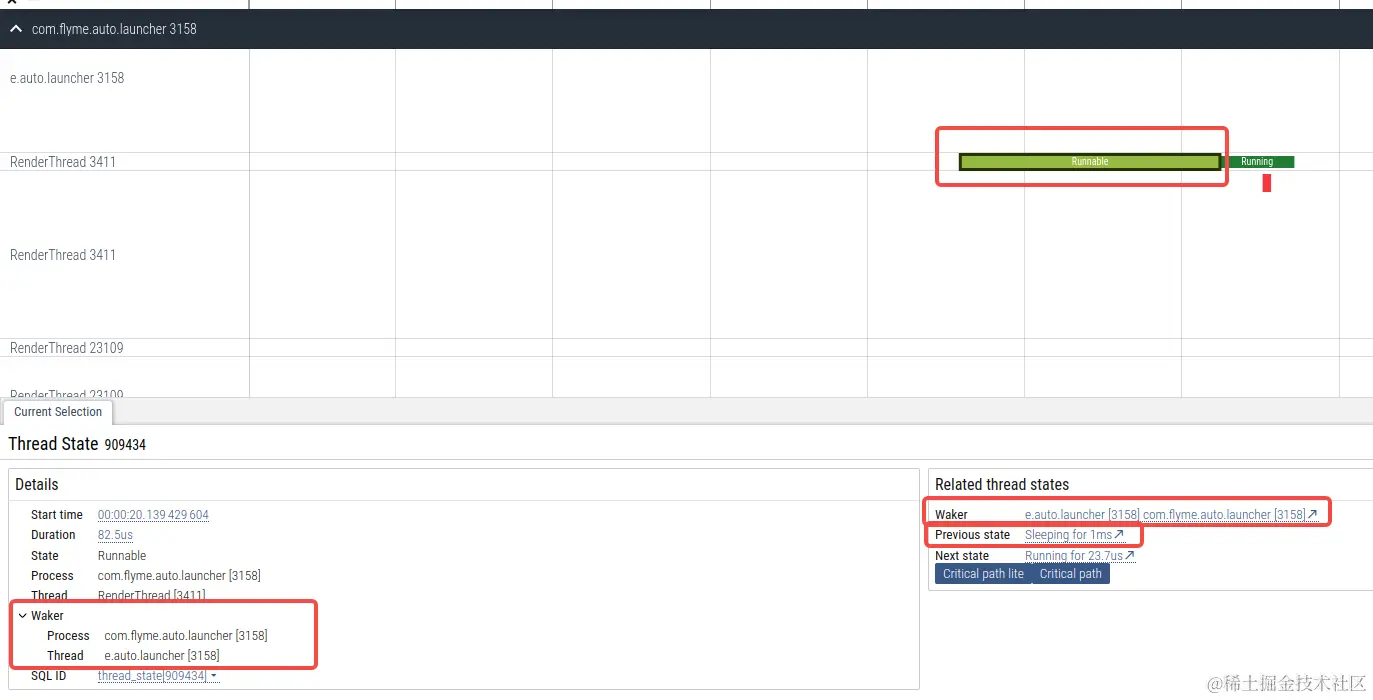1373x700 pixels.
Task: Click RenderThread 3411 label beside the Runnable slice
Action: (63, 162)
